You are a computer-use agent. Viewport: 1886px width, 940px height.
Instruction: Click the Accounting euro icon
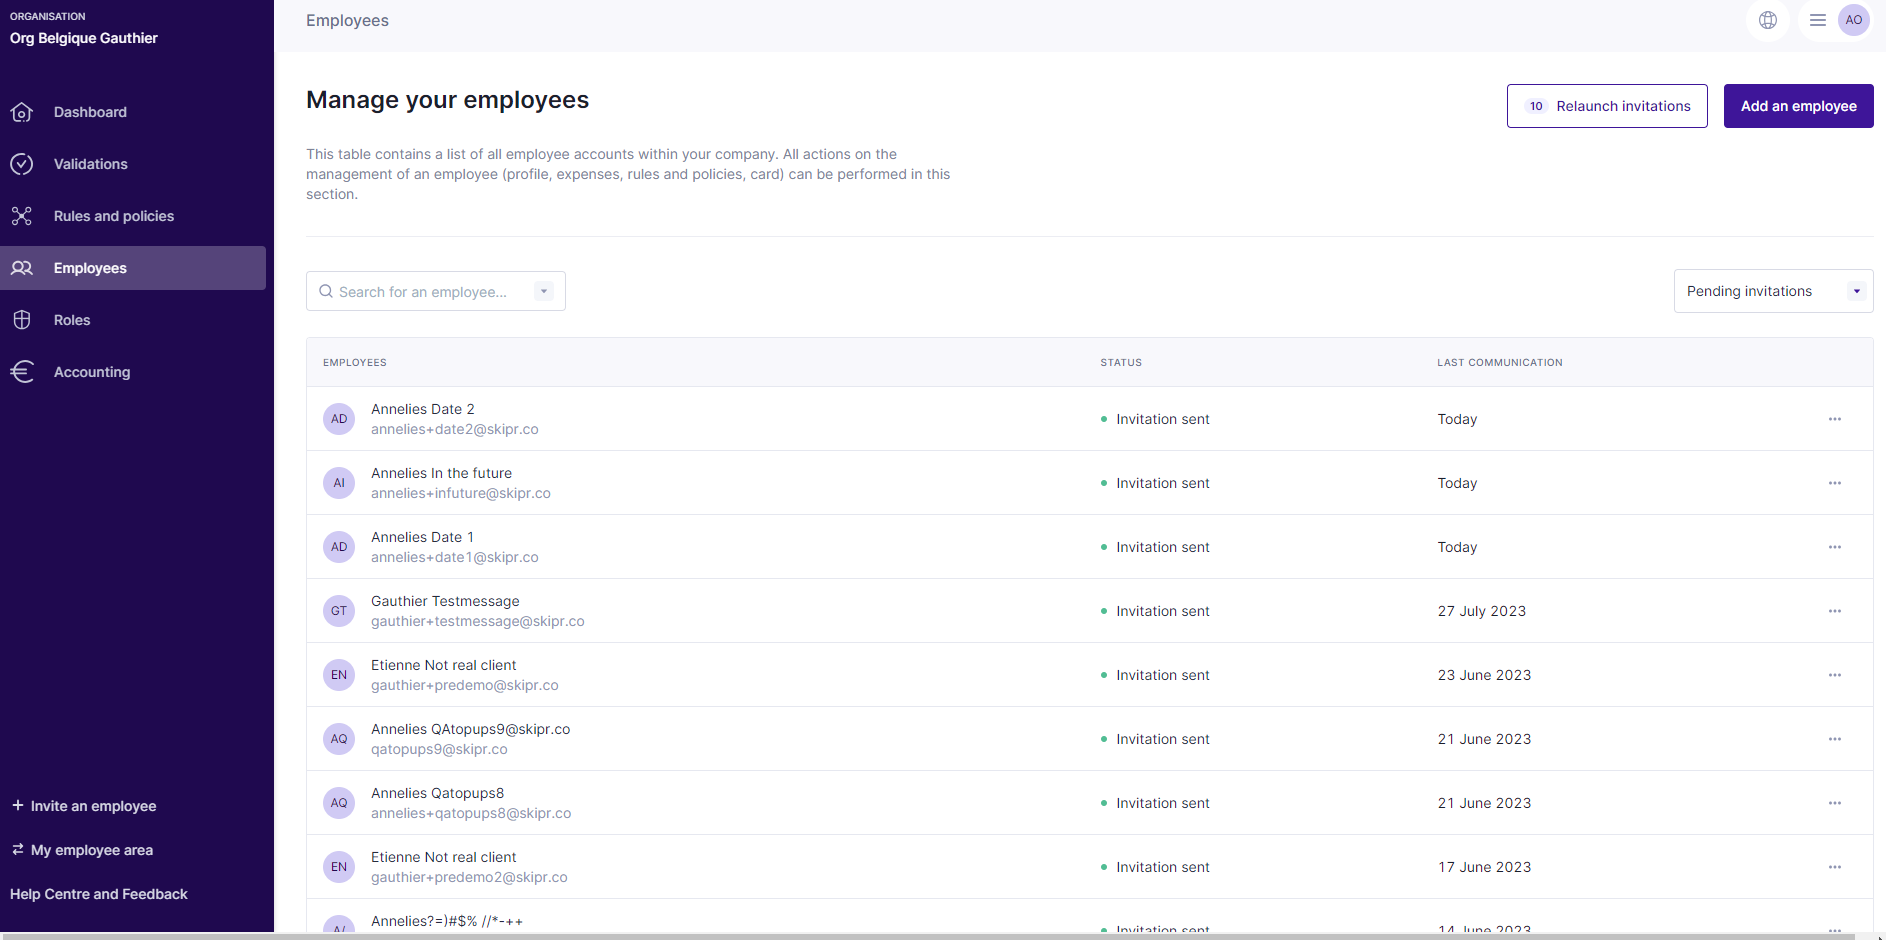(x=22, y=372)
